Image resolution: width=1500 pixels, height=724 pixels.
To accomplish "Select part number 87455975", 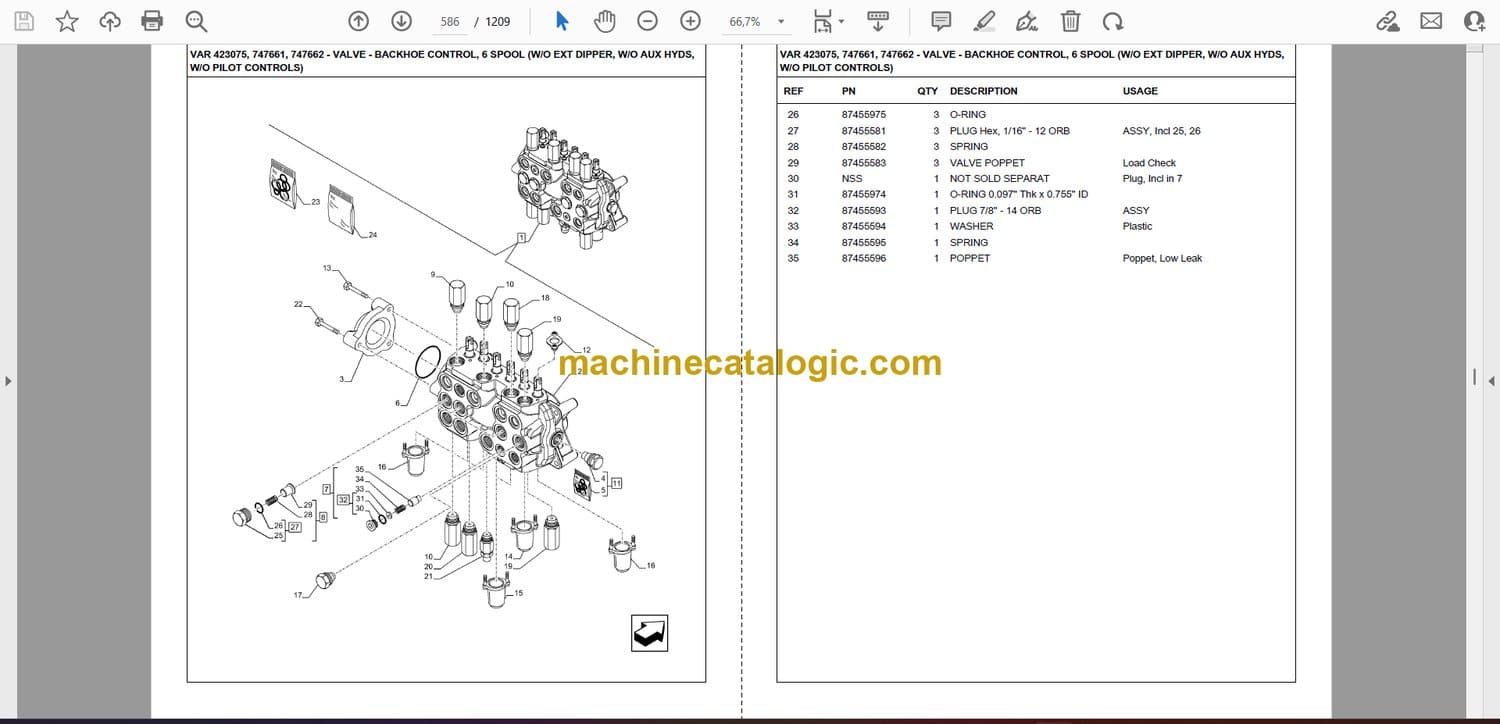I will tap(864, 115).
